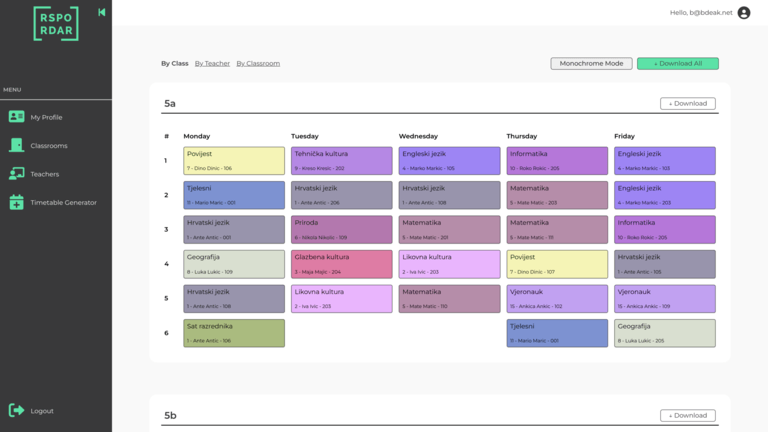Click Thursday period 2 Matematika card
This screenshot has height=432, width=768.
pyautogui.click(x=557, y=195)
